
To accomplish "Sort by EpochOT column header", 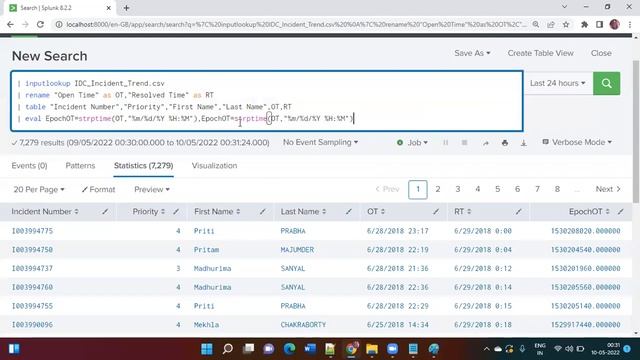I will click(589, 211).
